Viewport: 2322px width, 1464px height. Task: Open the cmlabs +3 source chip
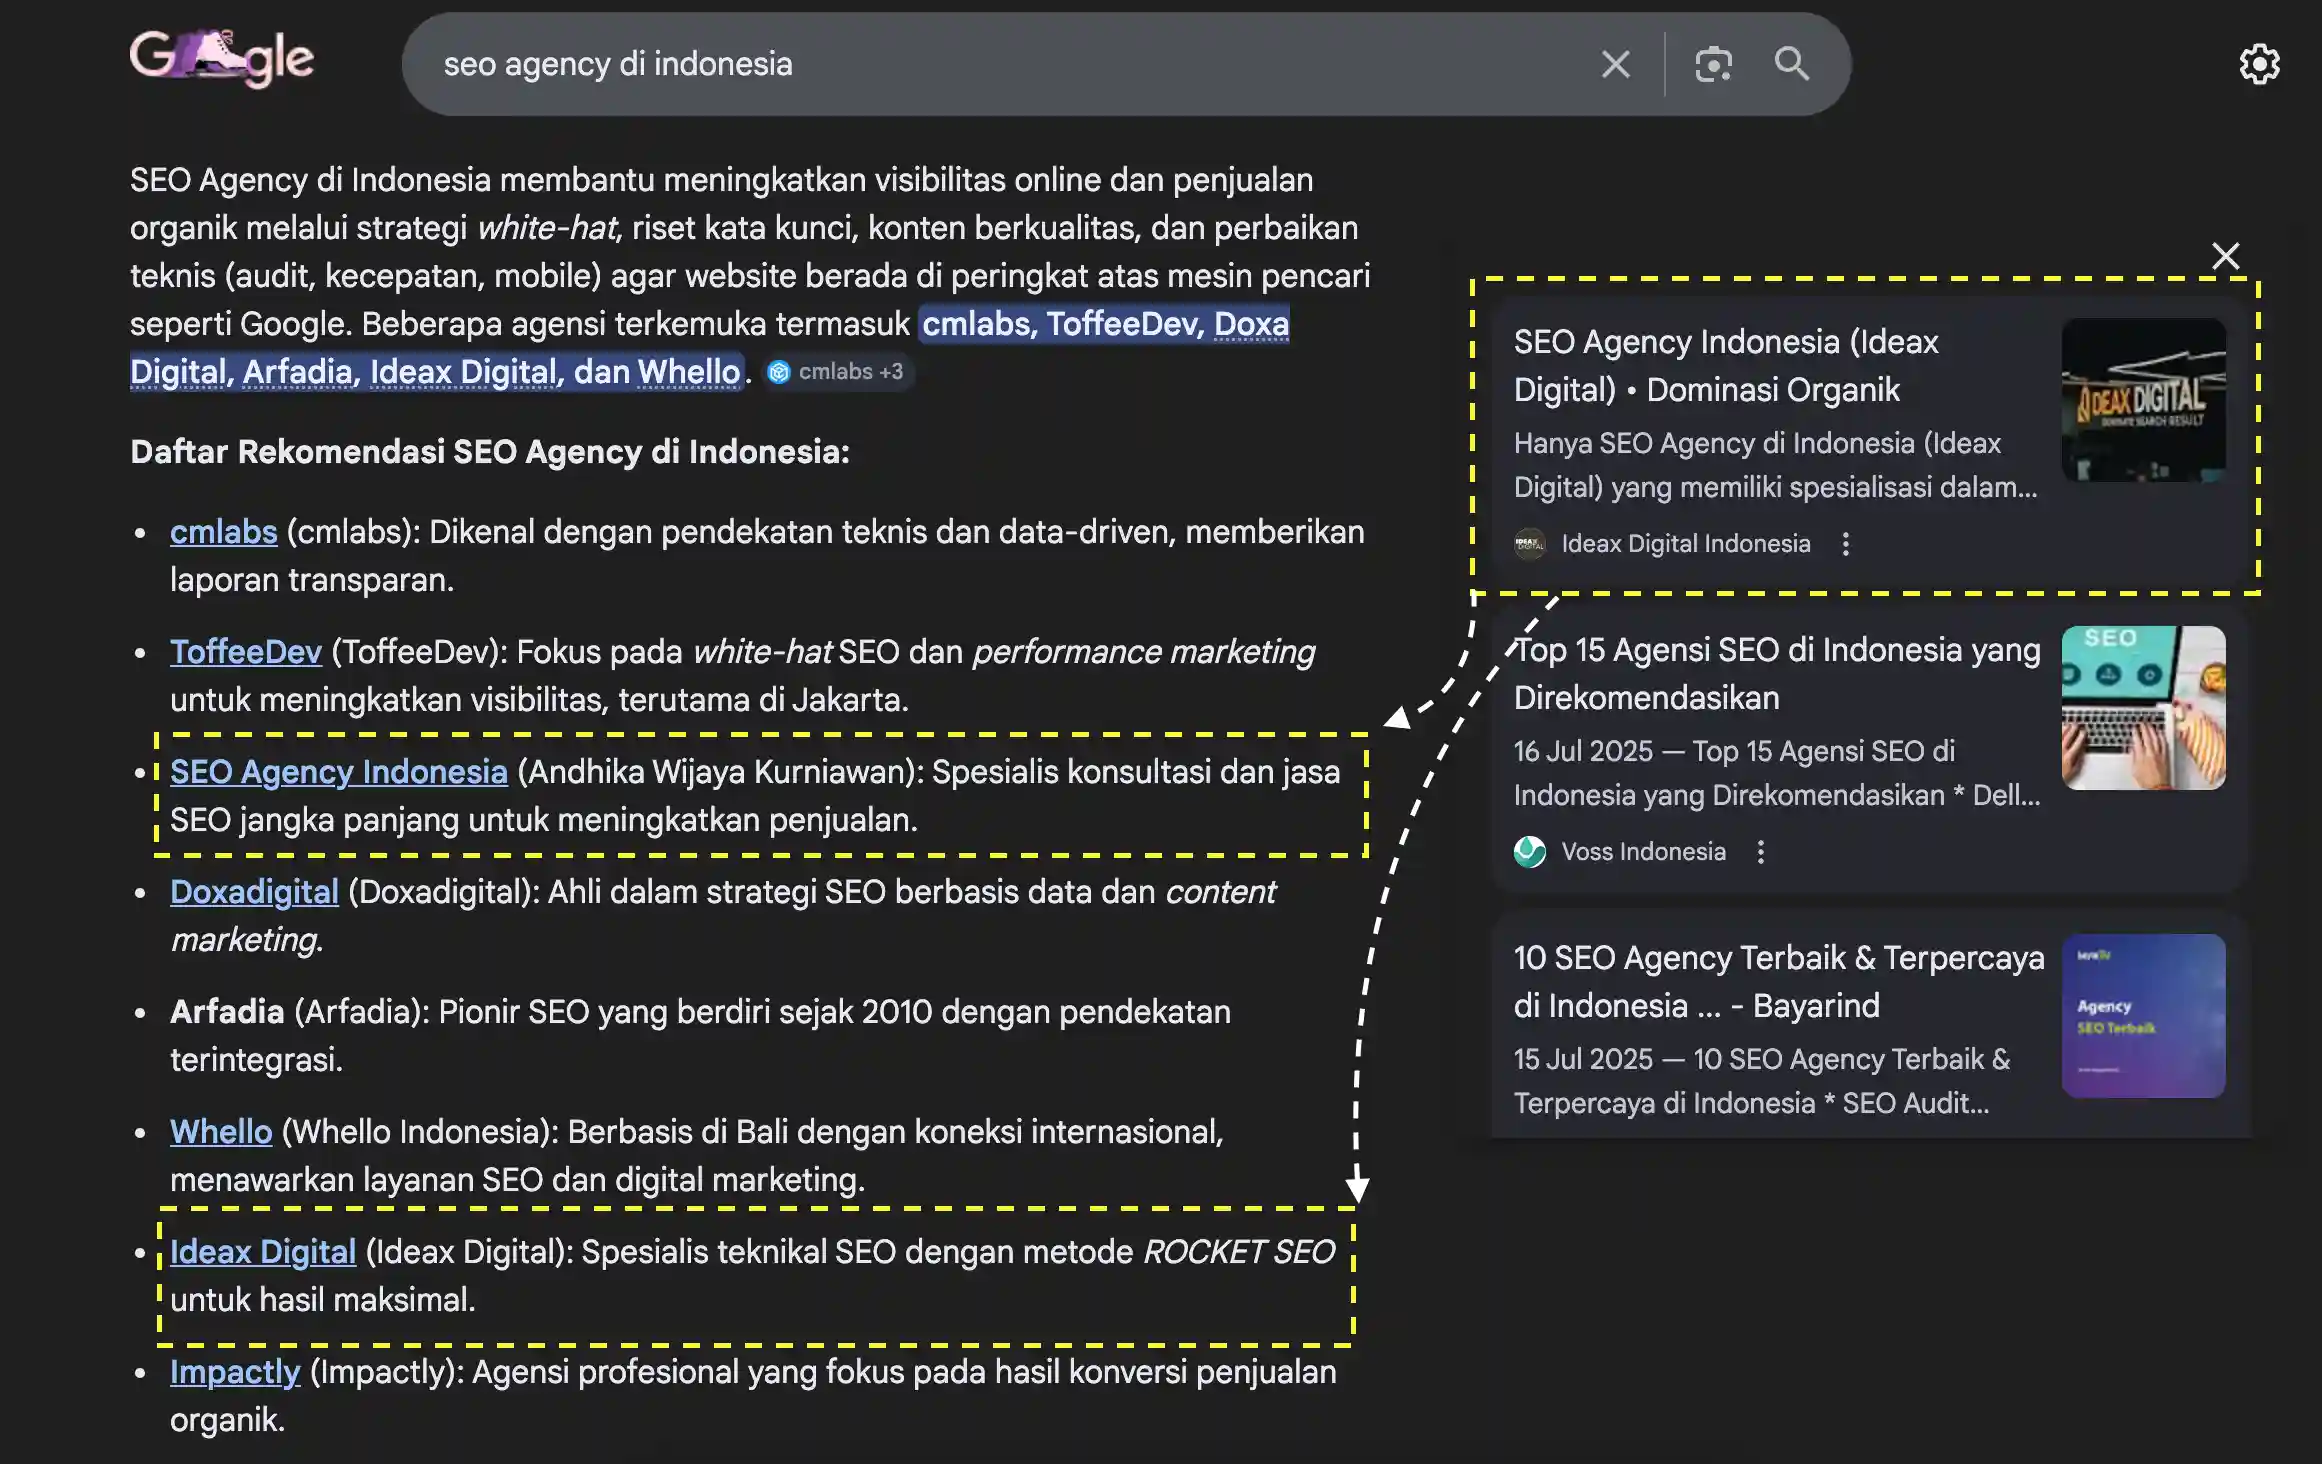pyautogui.click(x=837, y=372)
